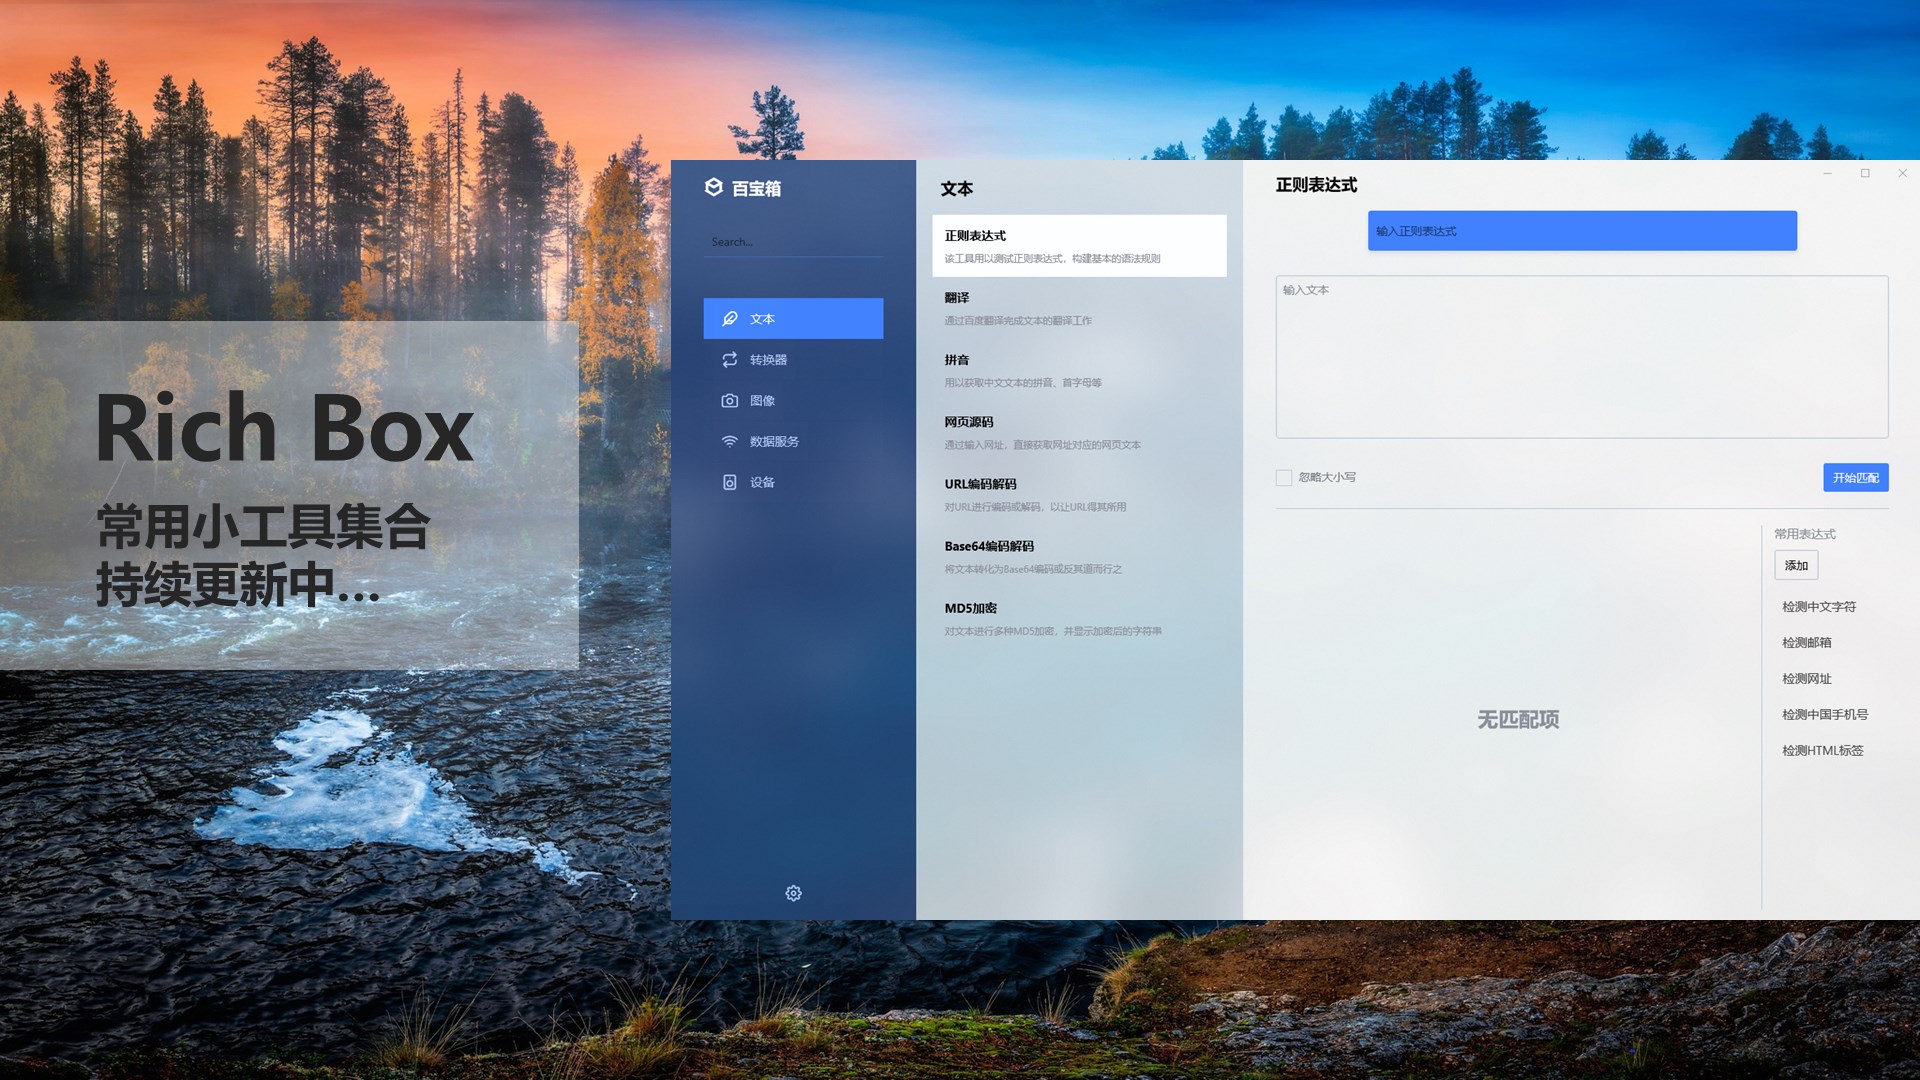Open the 设备 device icon

730,482
